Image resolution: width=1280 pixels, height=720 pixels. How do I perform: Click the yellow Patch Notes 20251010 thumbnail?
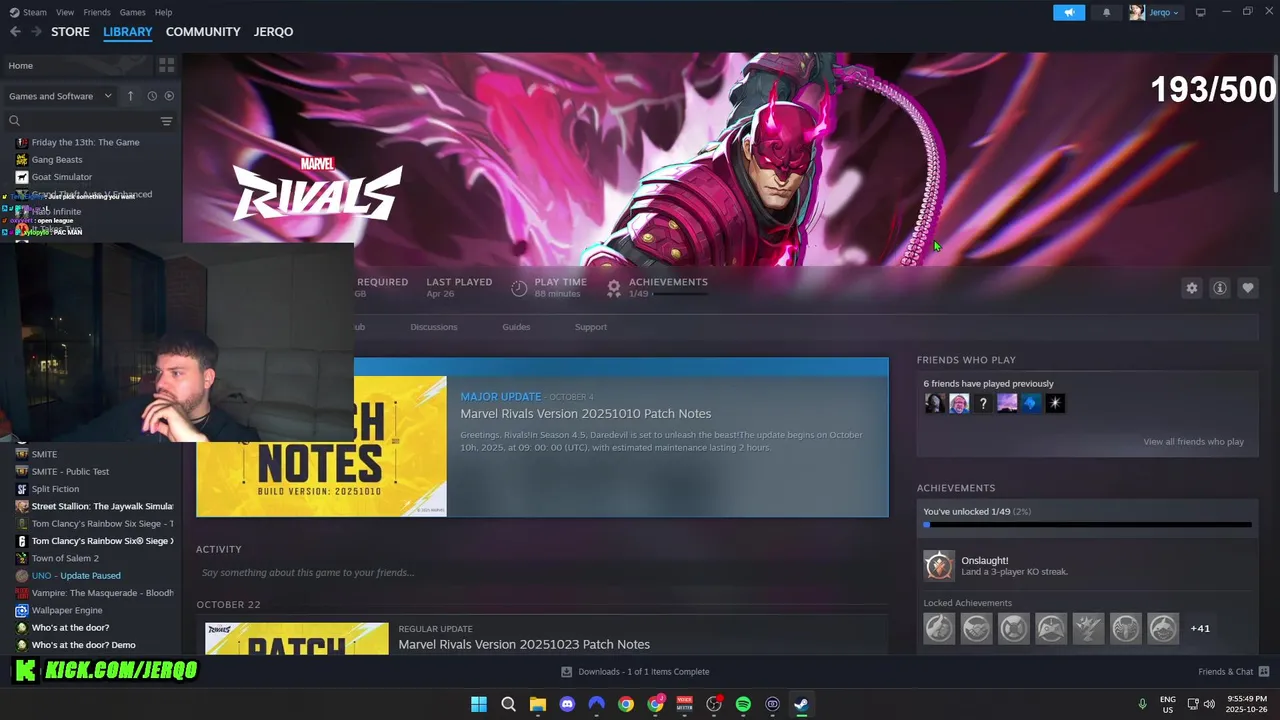[322, 446]
